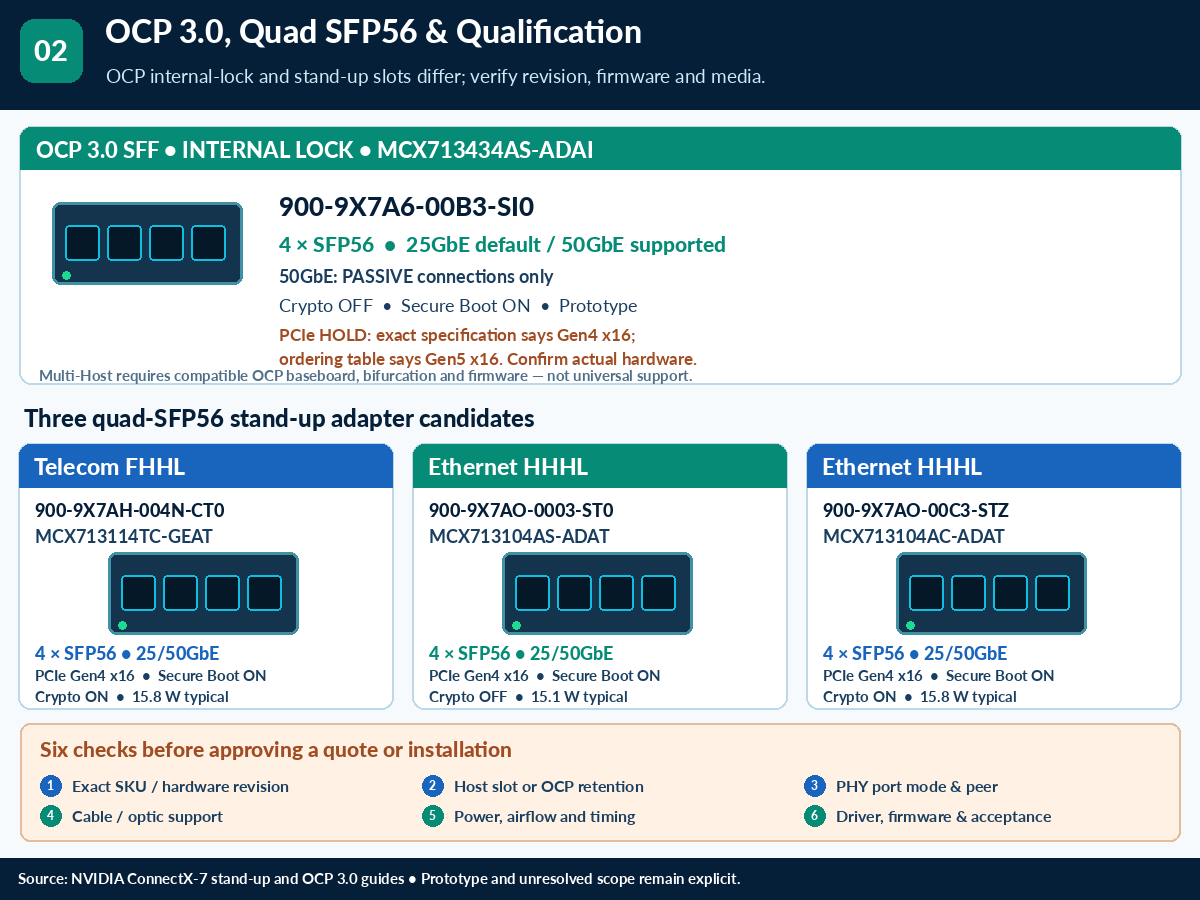Click numbered badge 6 beside Driver, firmware
1200x900 pixels.
(x=815, y=816)
